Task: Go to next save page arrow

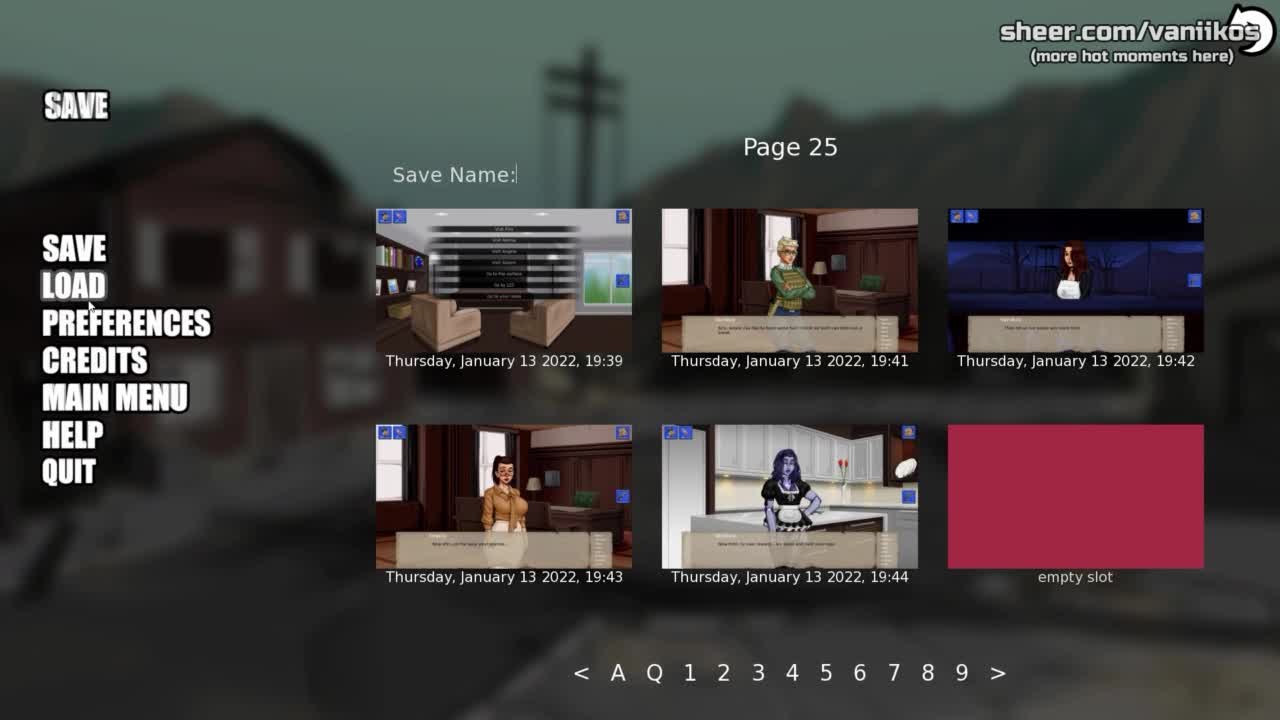Action: click(997, 673)
